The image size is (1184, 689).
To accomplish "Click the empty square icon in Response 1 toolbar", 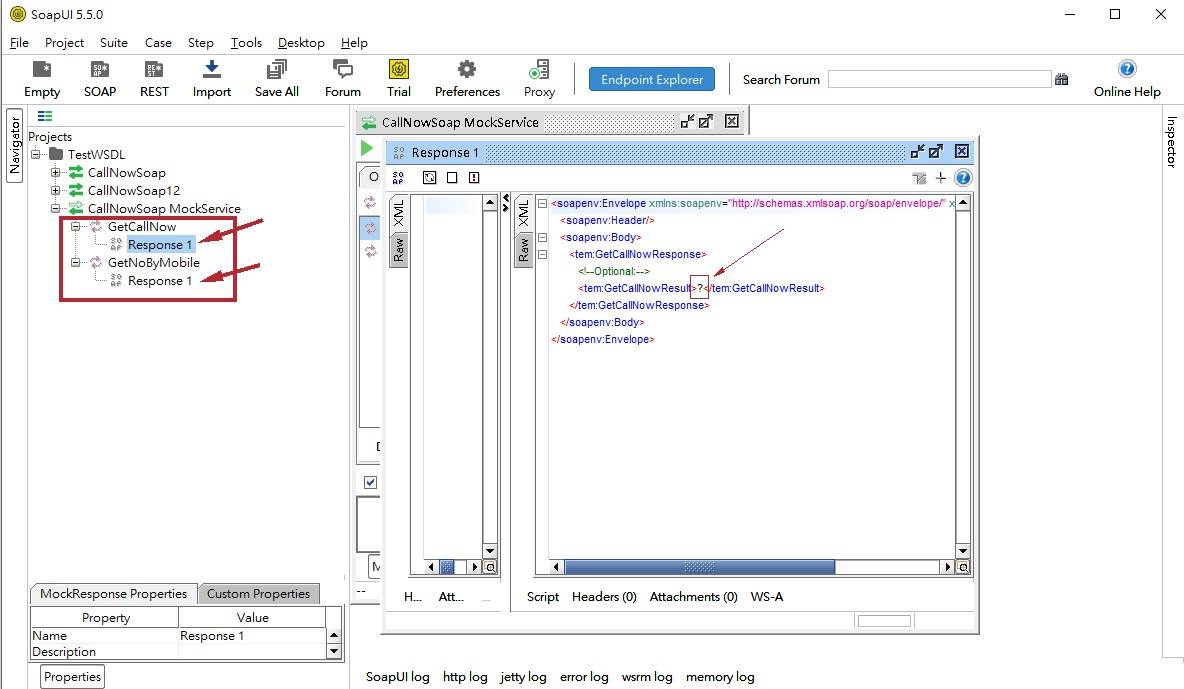I will pyautogui.click(x=452, y=178).
